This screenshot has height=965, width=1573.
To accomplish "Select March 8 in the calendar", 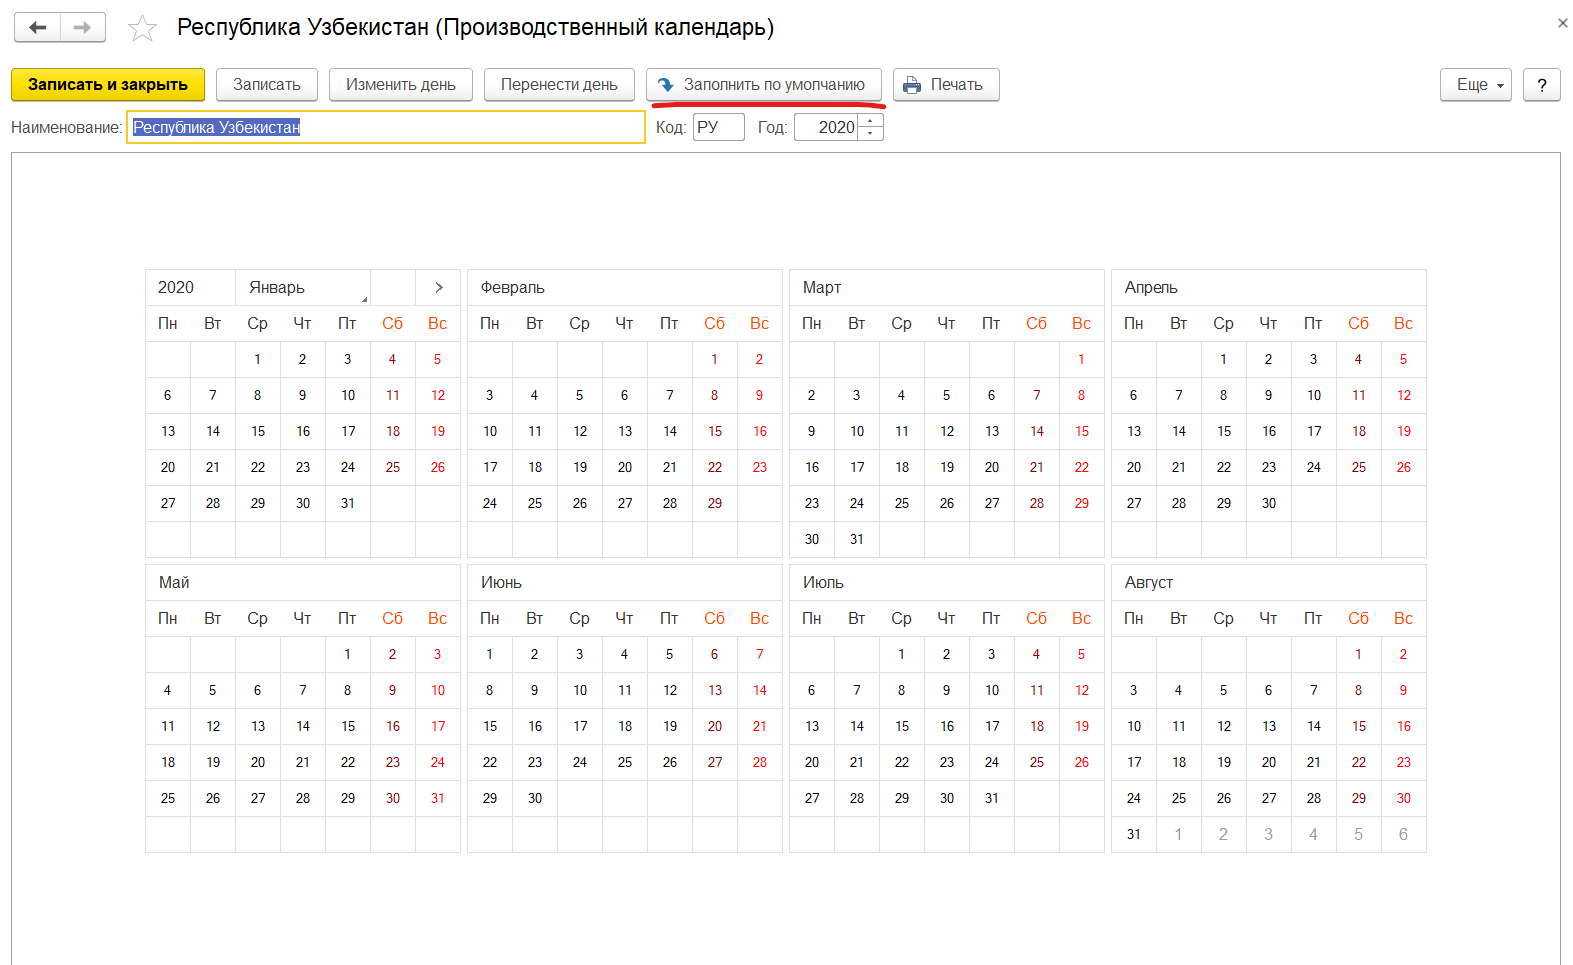I will coord(1082,395).
